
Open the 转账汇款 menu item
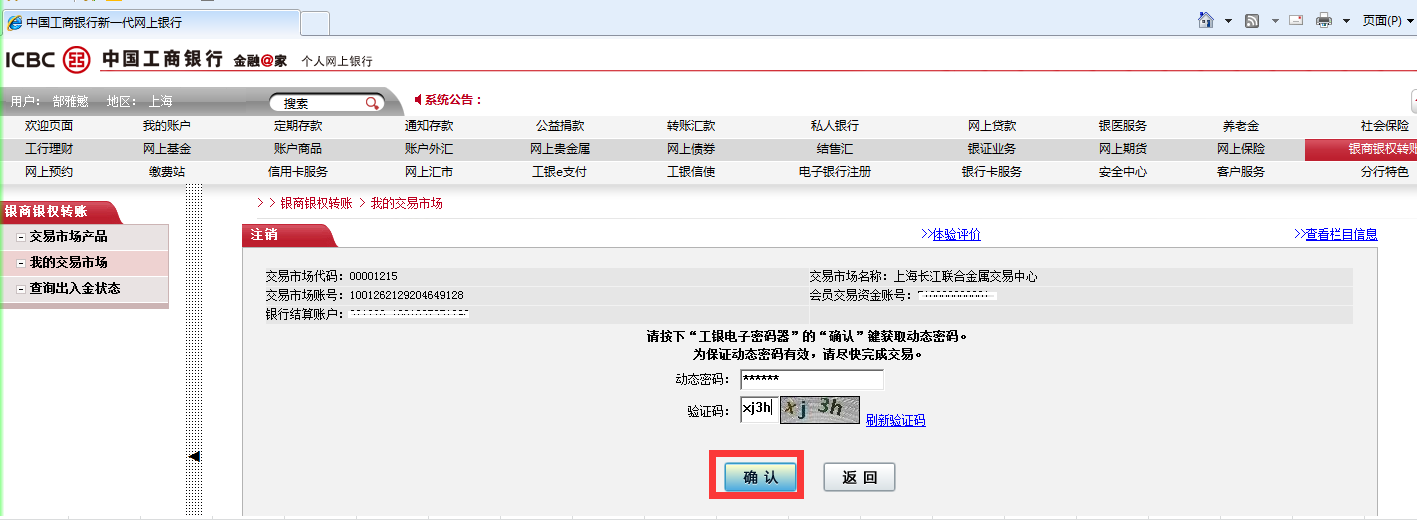[x=691, y=126]
